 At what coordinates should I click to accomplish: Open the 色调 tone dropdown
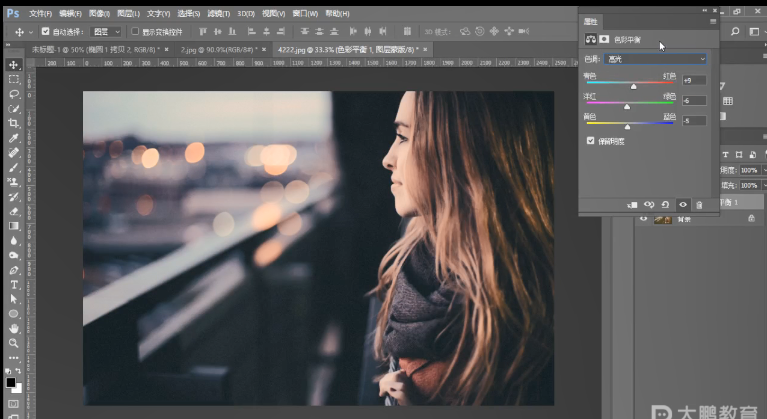pyautogui.click(x=656, y=59)
